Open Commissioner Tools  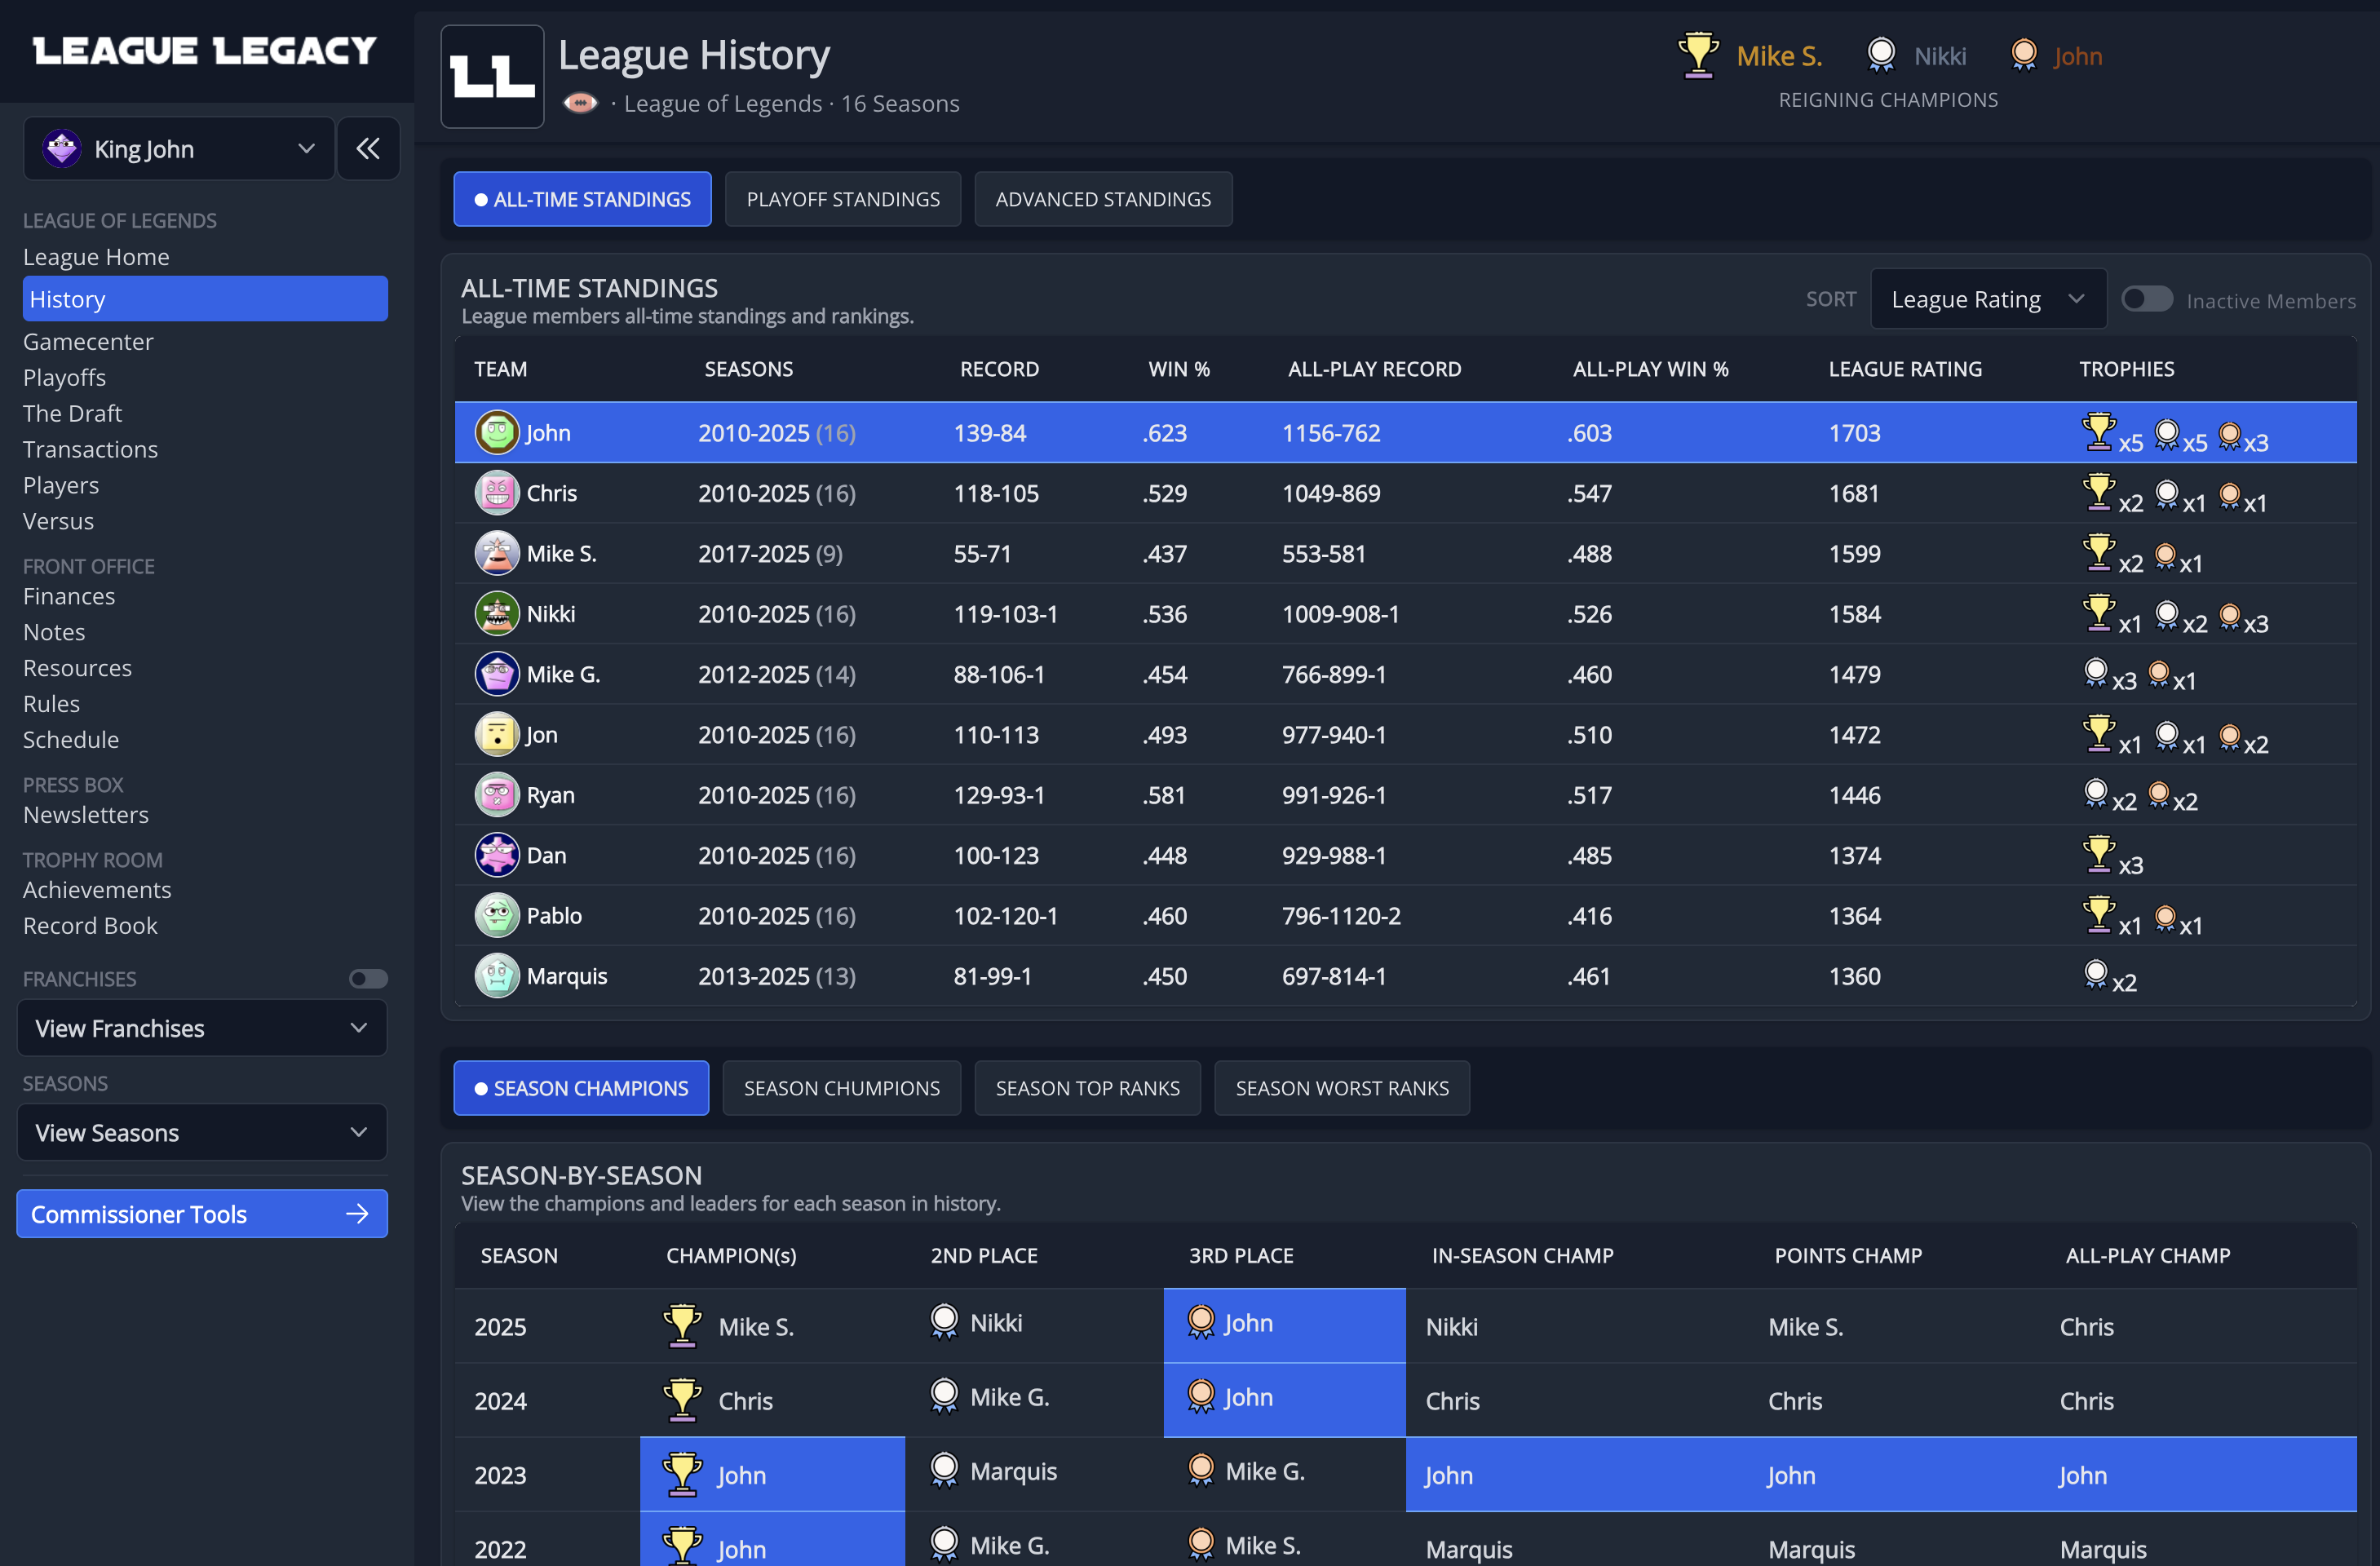click(202, 1214)
